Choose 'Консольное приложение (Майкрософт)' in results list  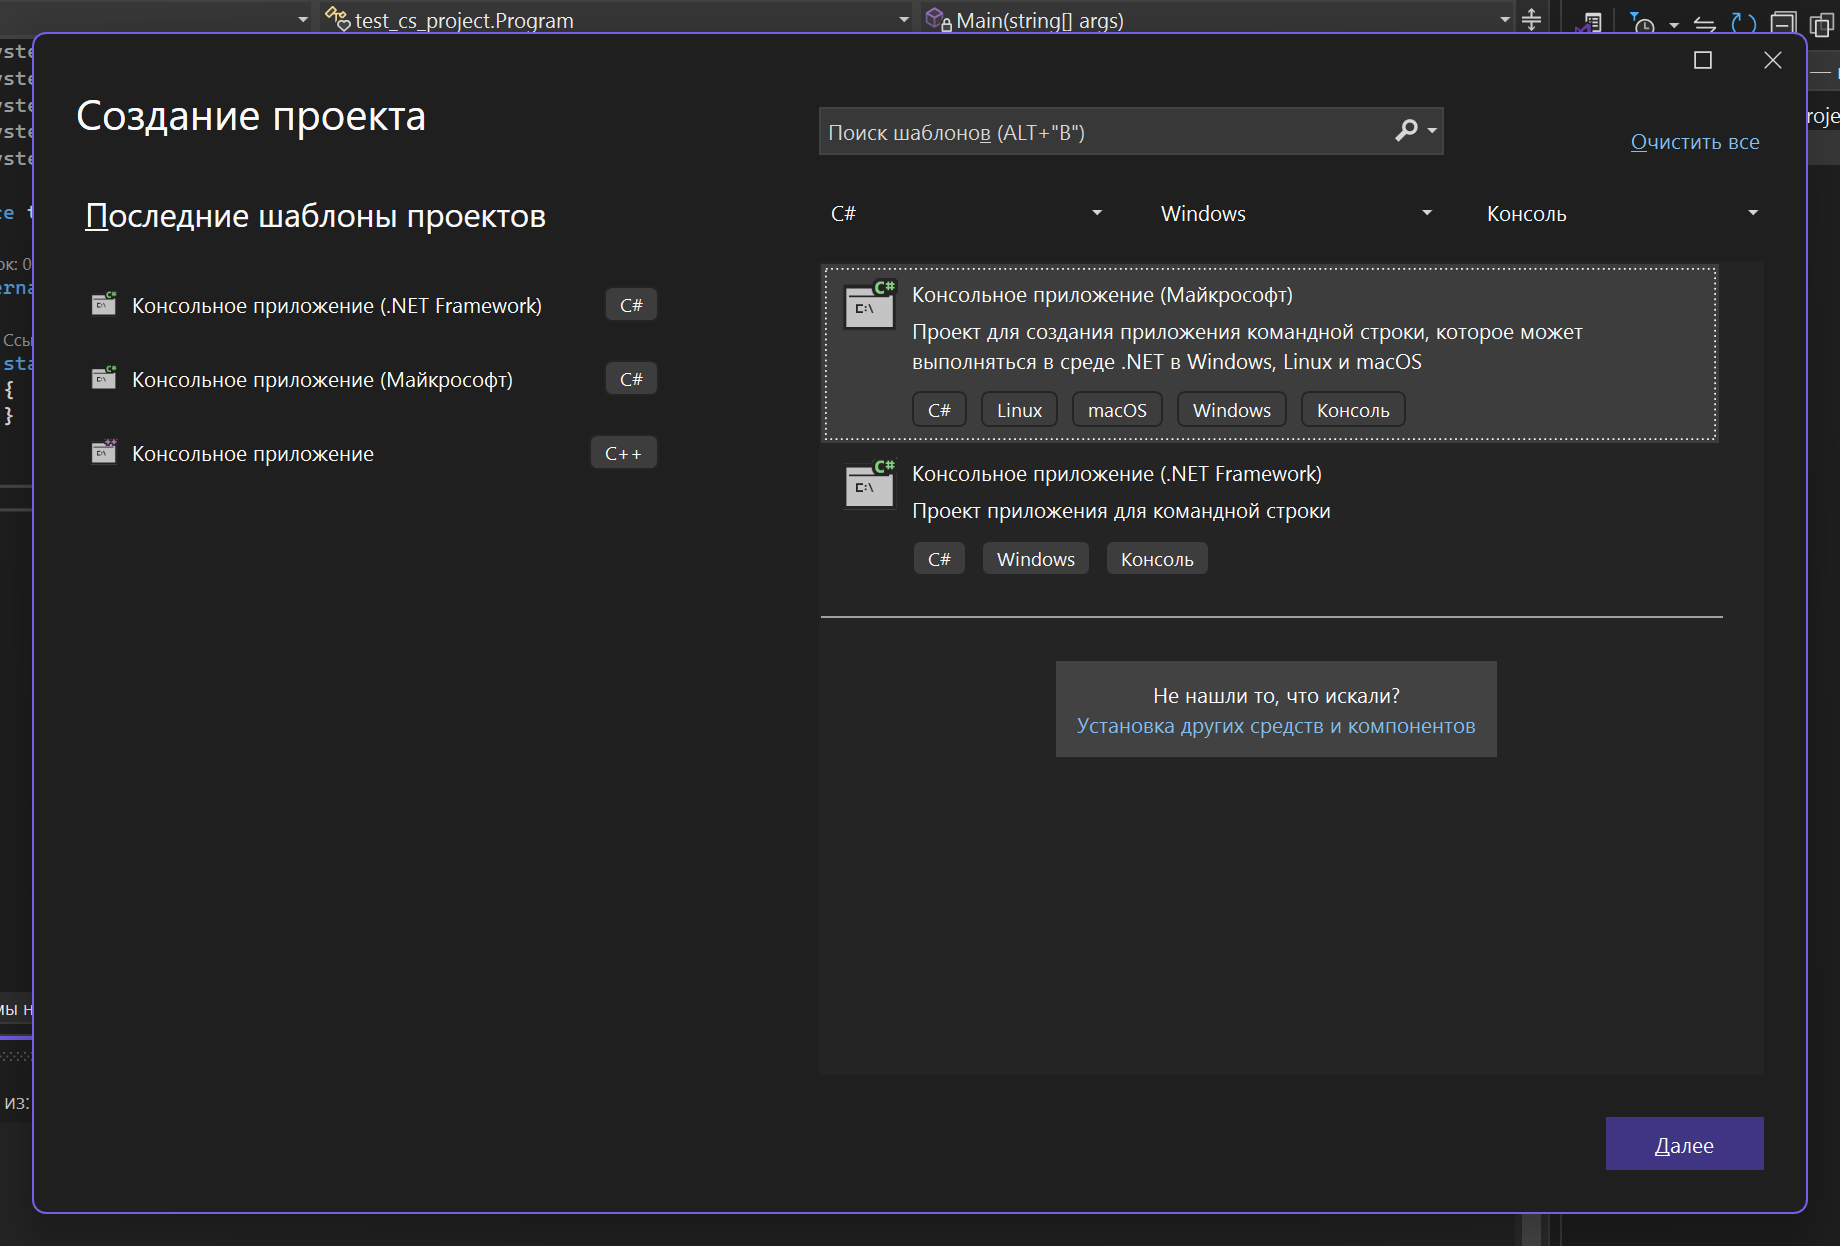(x=1270, y=353)
